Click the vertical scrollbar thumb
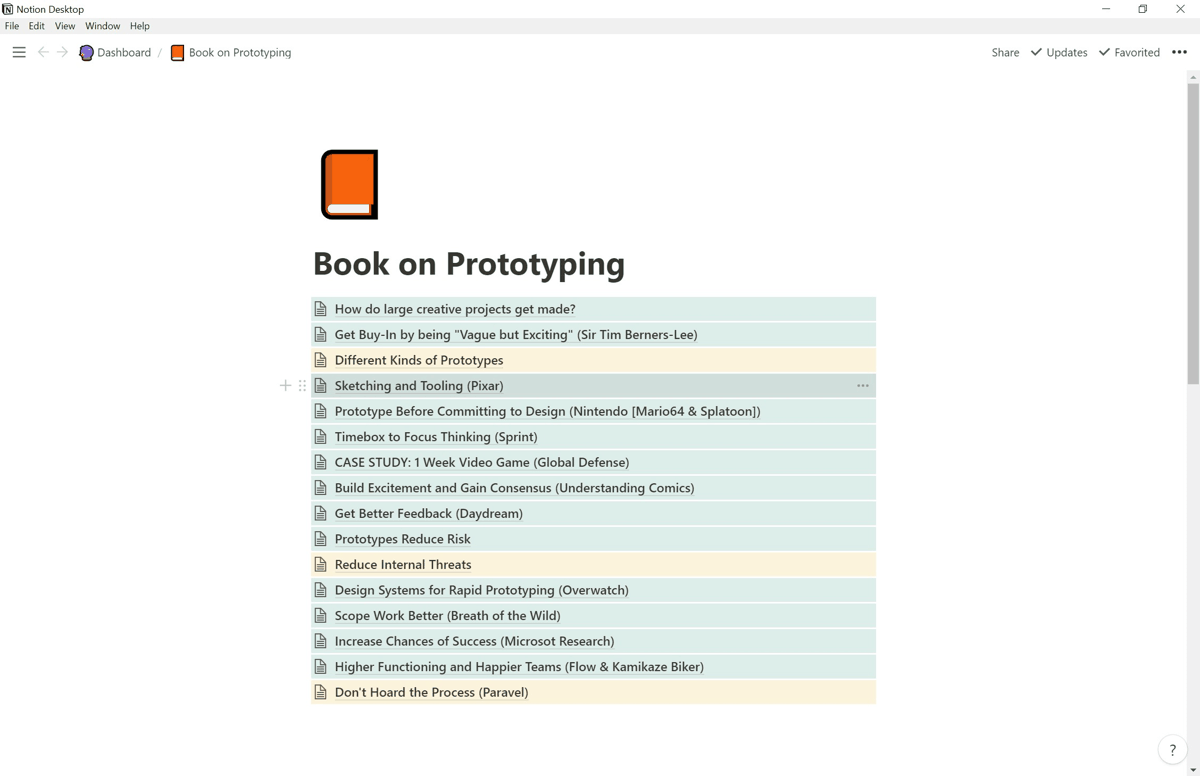 1193,233
